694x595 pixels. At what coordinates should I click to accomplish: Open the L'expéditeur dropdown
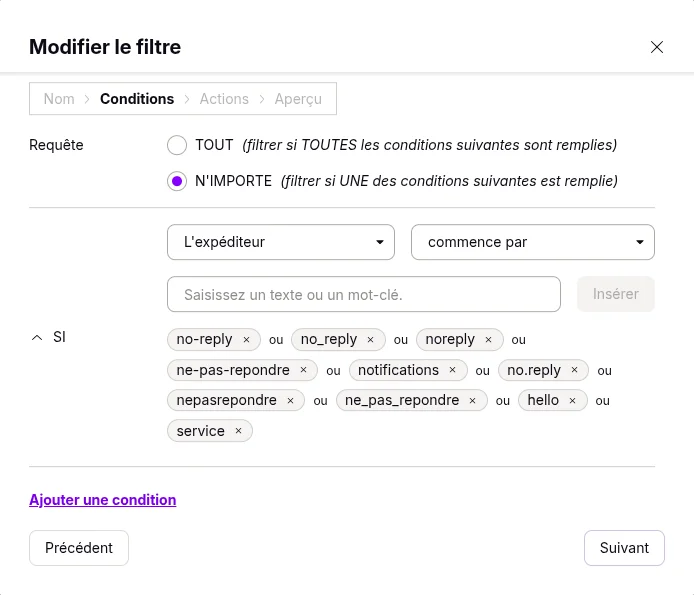pos(283,242)
